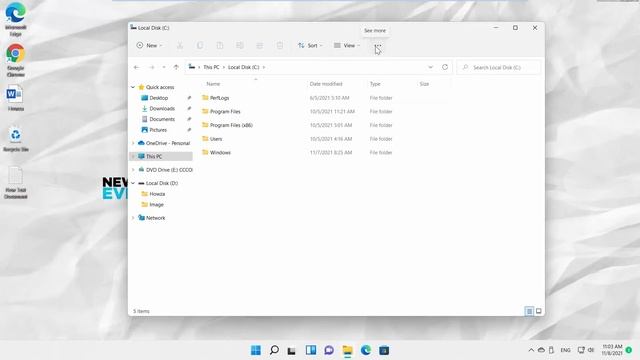Open taskbar Search magnifier
Image resolution: width=640 pixels, height=360 pixels.
coord(274,350)
